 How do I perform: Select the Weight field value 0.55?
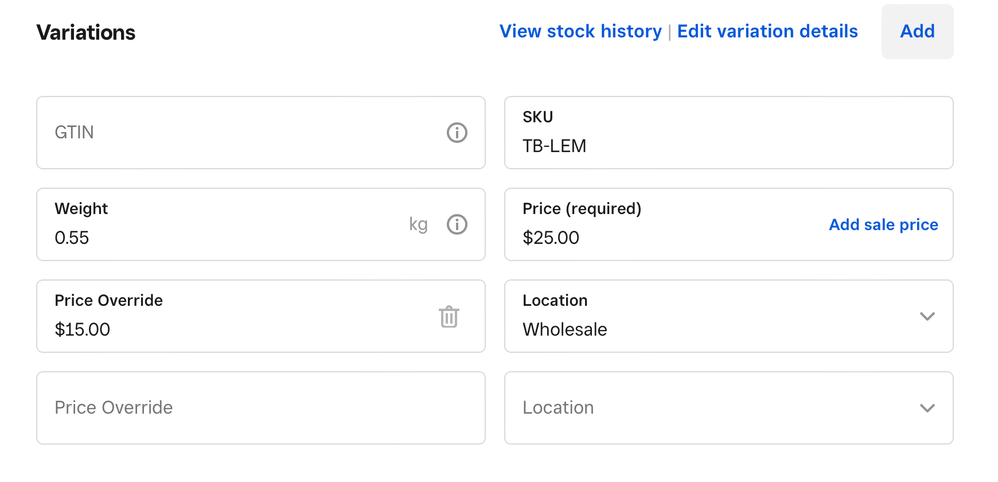pyautogui.click(x=72, y=238)
